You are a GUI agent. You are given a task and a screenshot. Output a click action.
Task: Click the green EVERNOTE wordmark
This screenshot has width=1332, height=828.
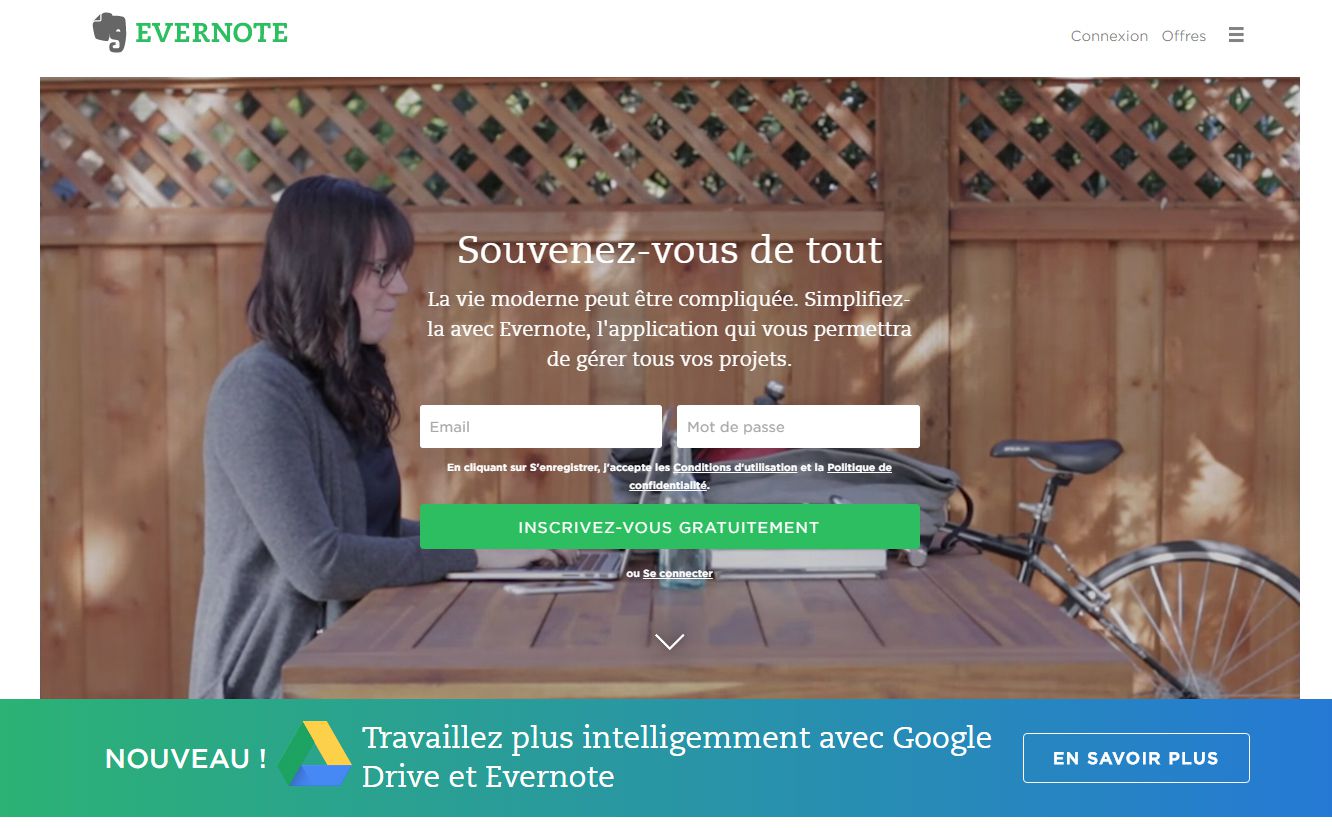(211, 34)
